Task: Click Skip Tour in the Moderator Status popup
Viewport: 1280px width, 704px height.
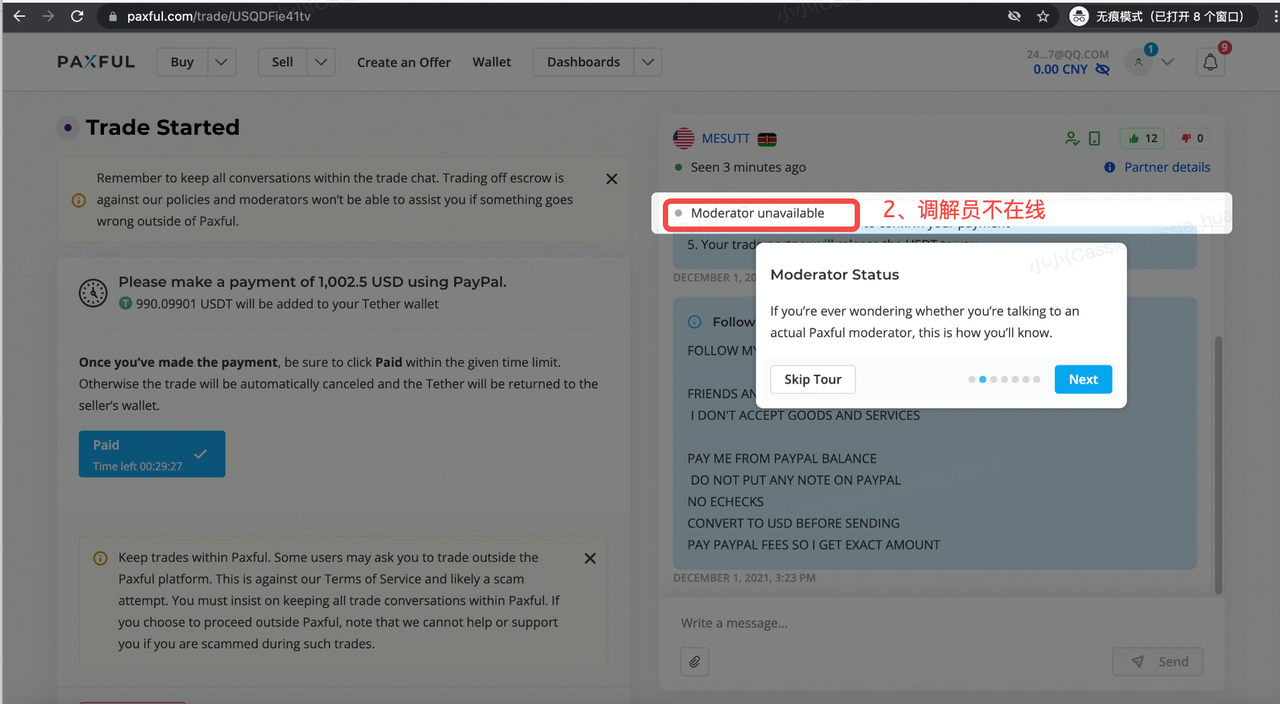Action: pos(813,379)
